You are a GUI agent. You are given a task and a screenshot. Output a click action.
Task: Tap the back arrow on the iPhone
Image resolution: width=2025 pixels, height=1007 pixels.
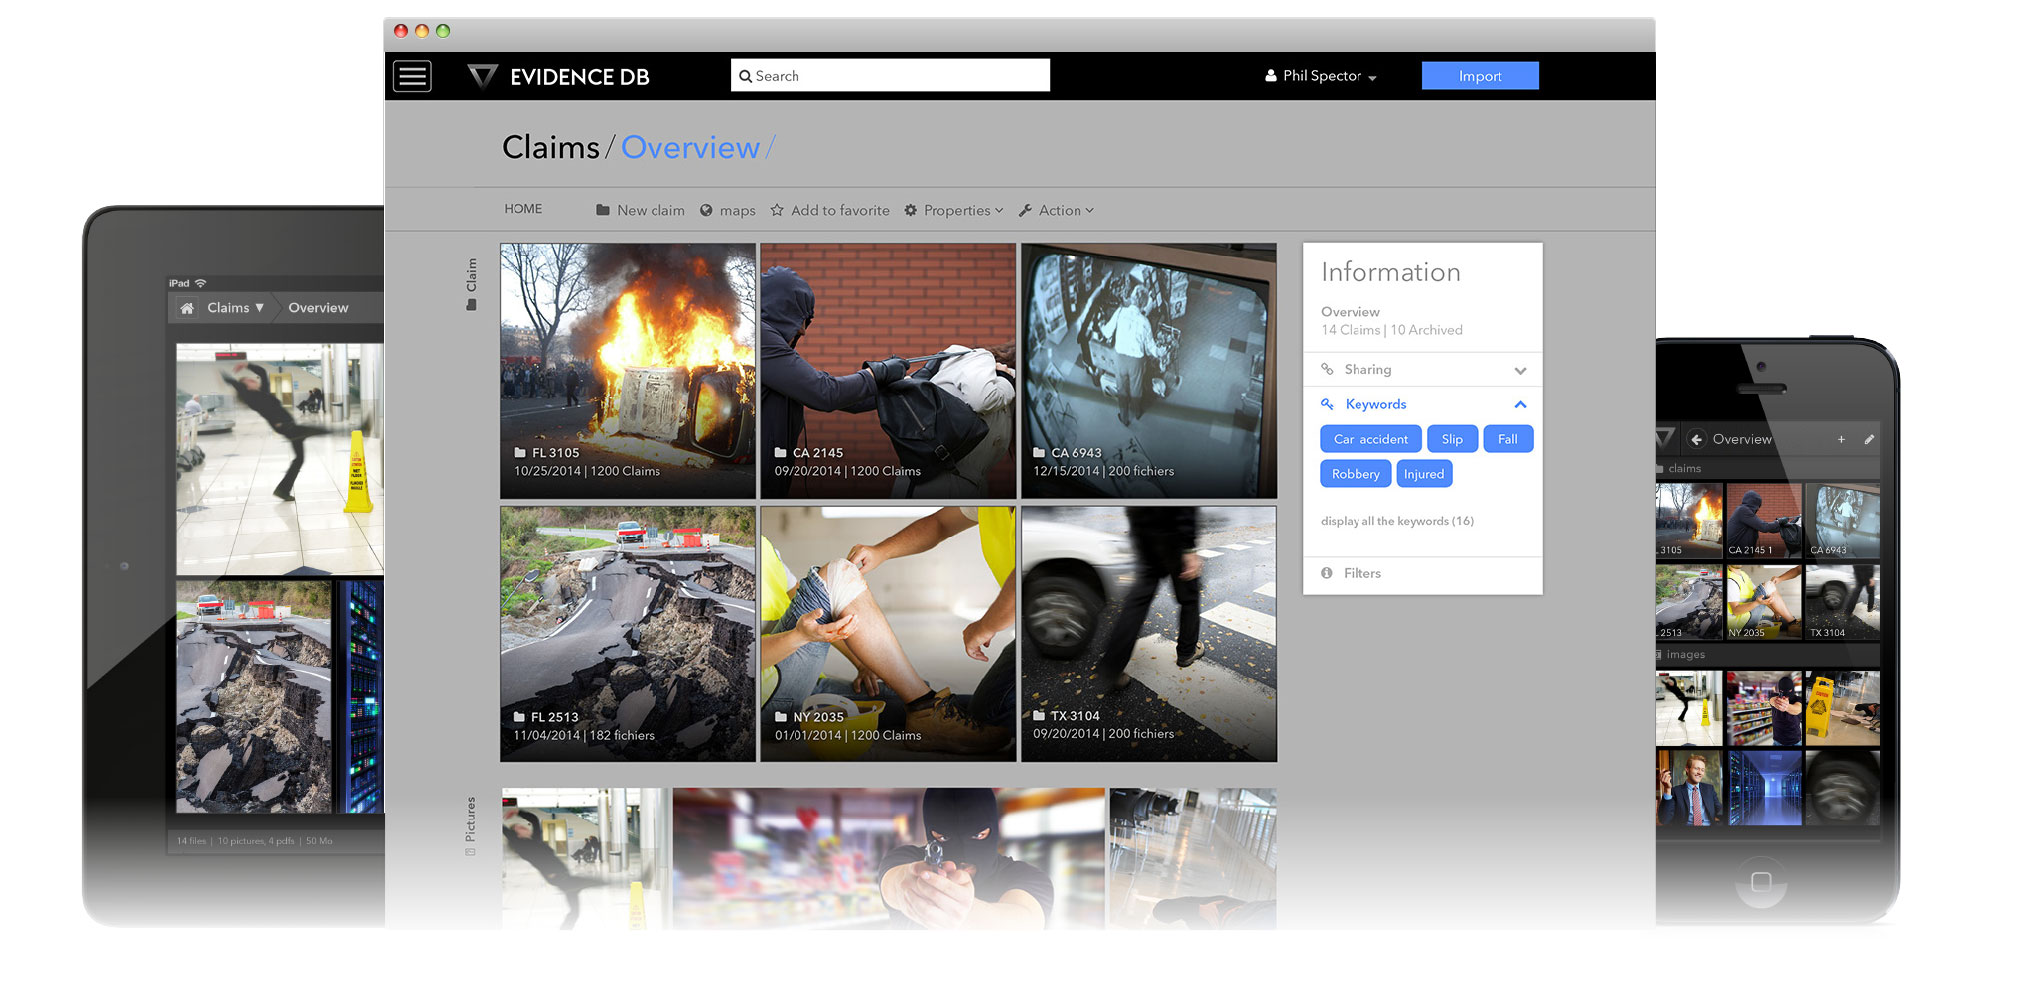pos(1696,439)
